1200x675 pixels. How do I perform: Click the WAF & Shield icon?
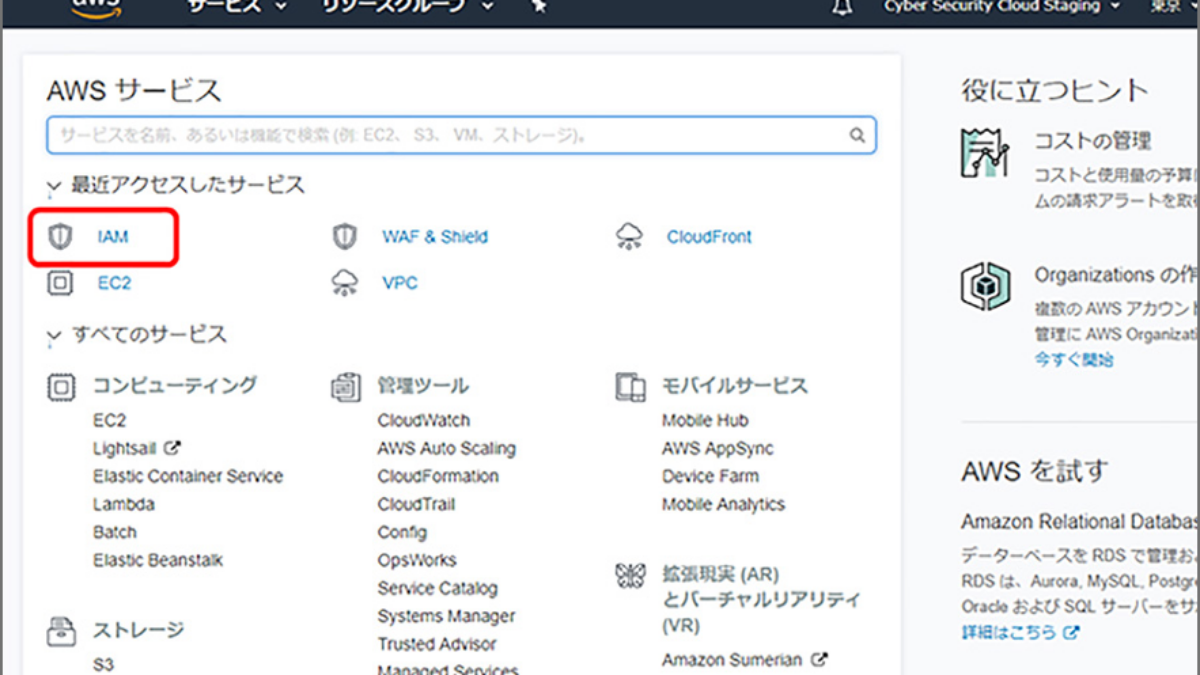[345, 237]
